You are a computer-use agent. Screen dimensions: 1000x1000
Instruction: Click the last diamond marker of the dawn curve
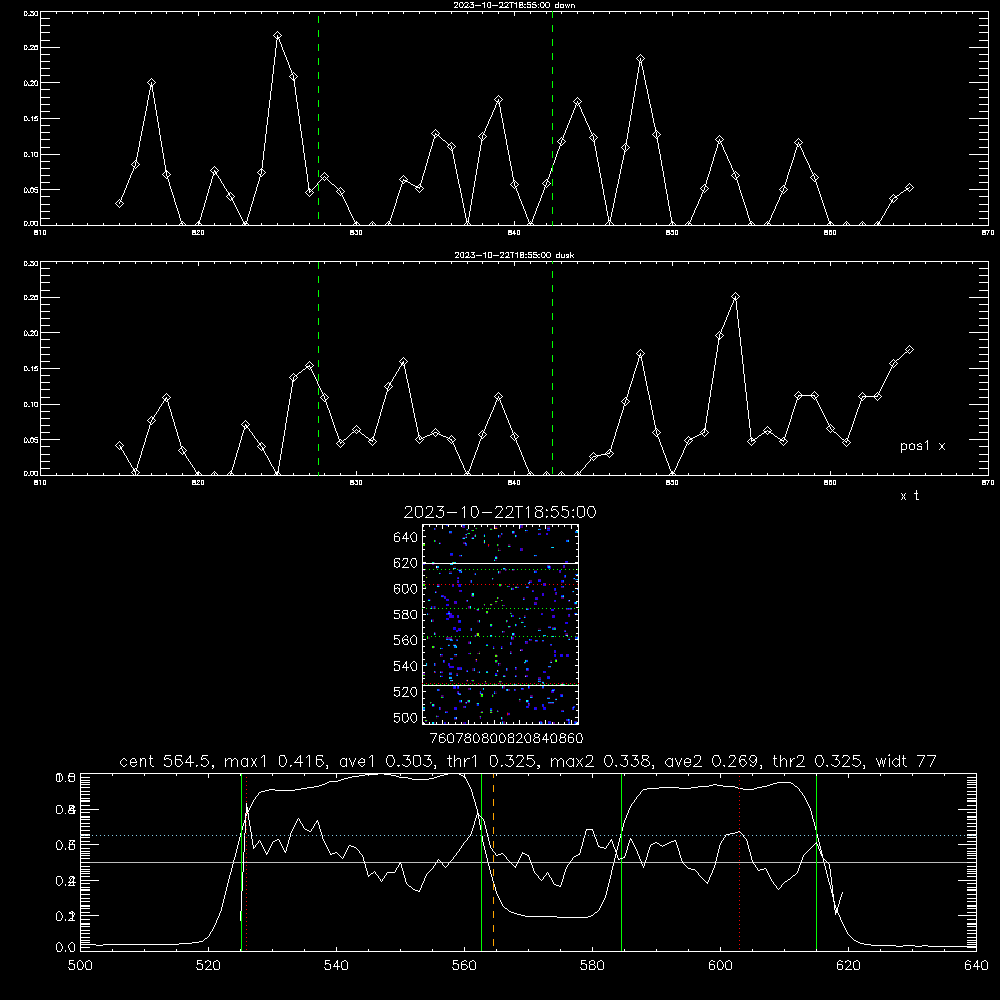[909, 188]
